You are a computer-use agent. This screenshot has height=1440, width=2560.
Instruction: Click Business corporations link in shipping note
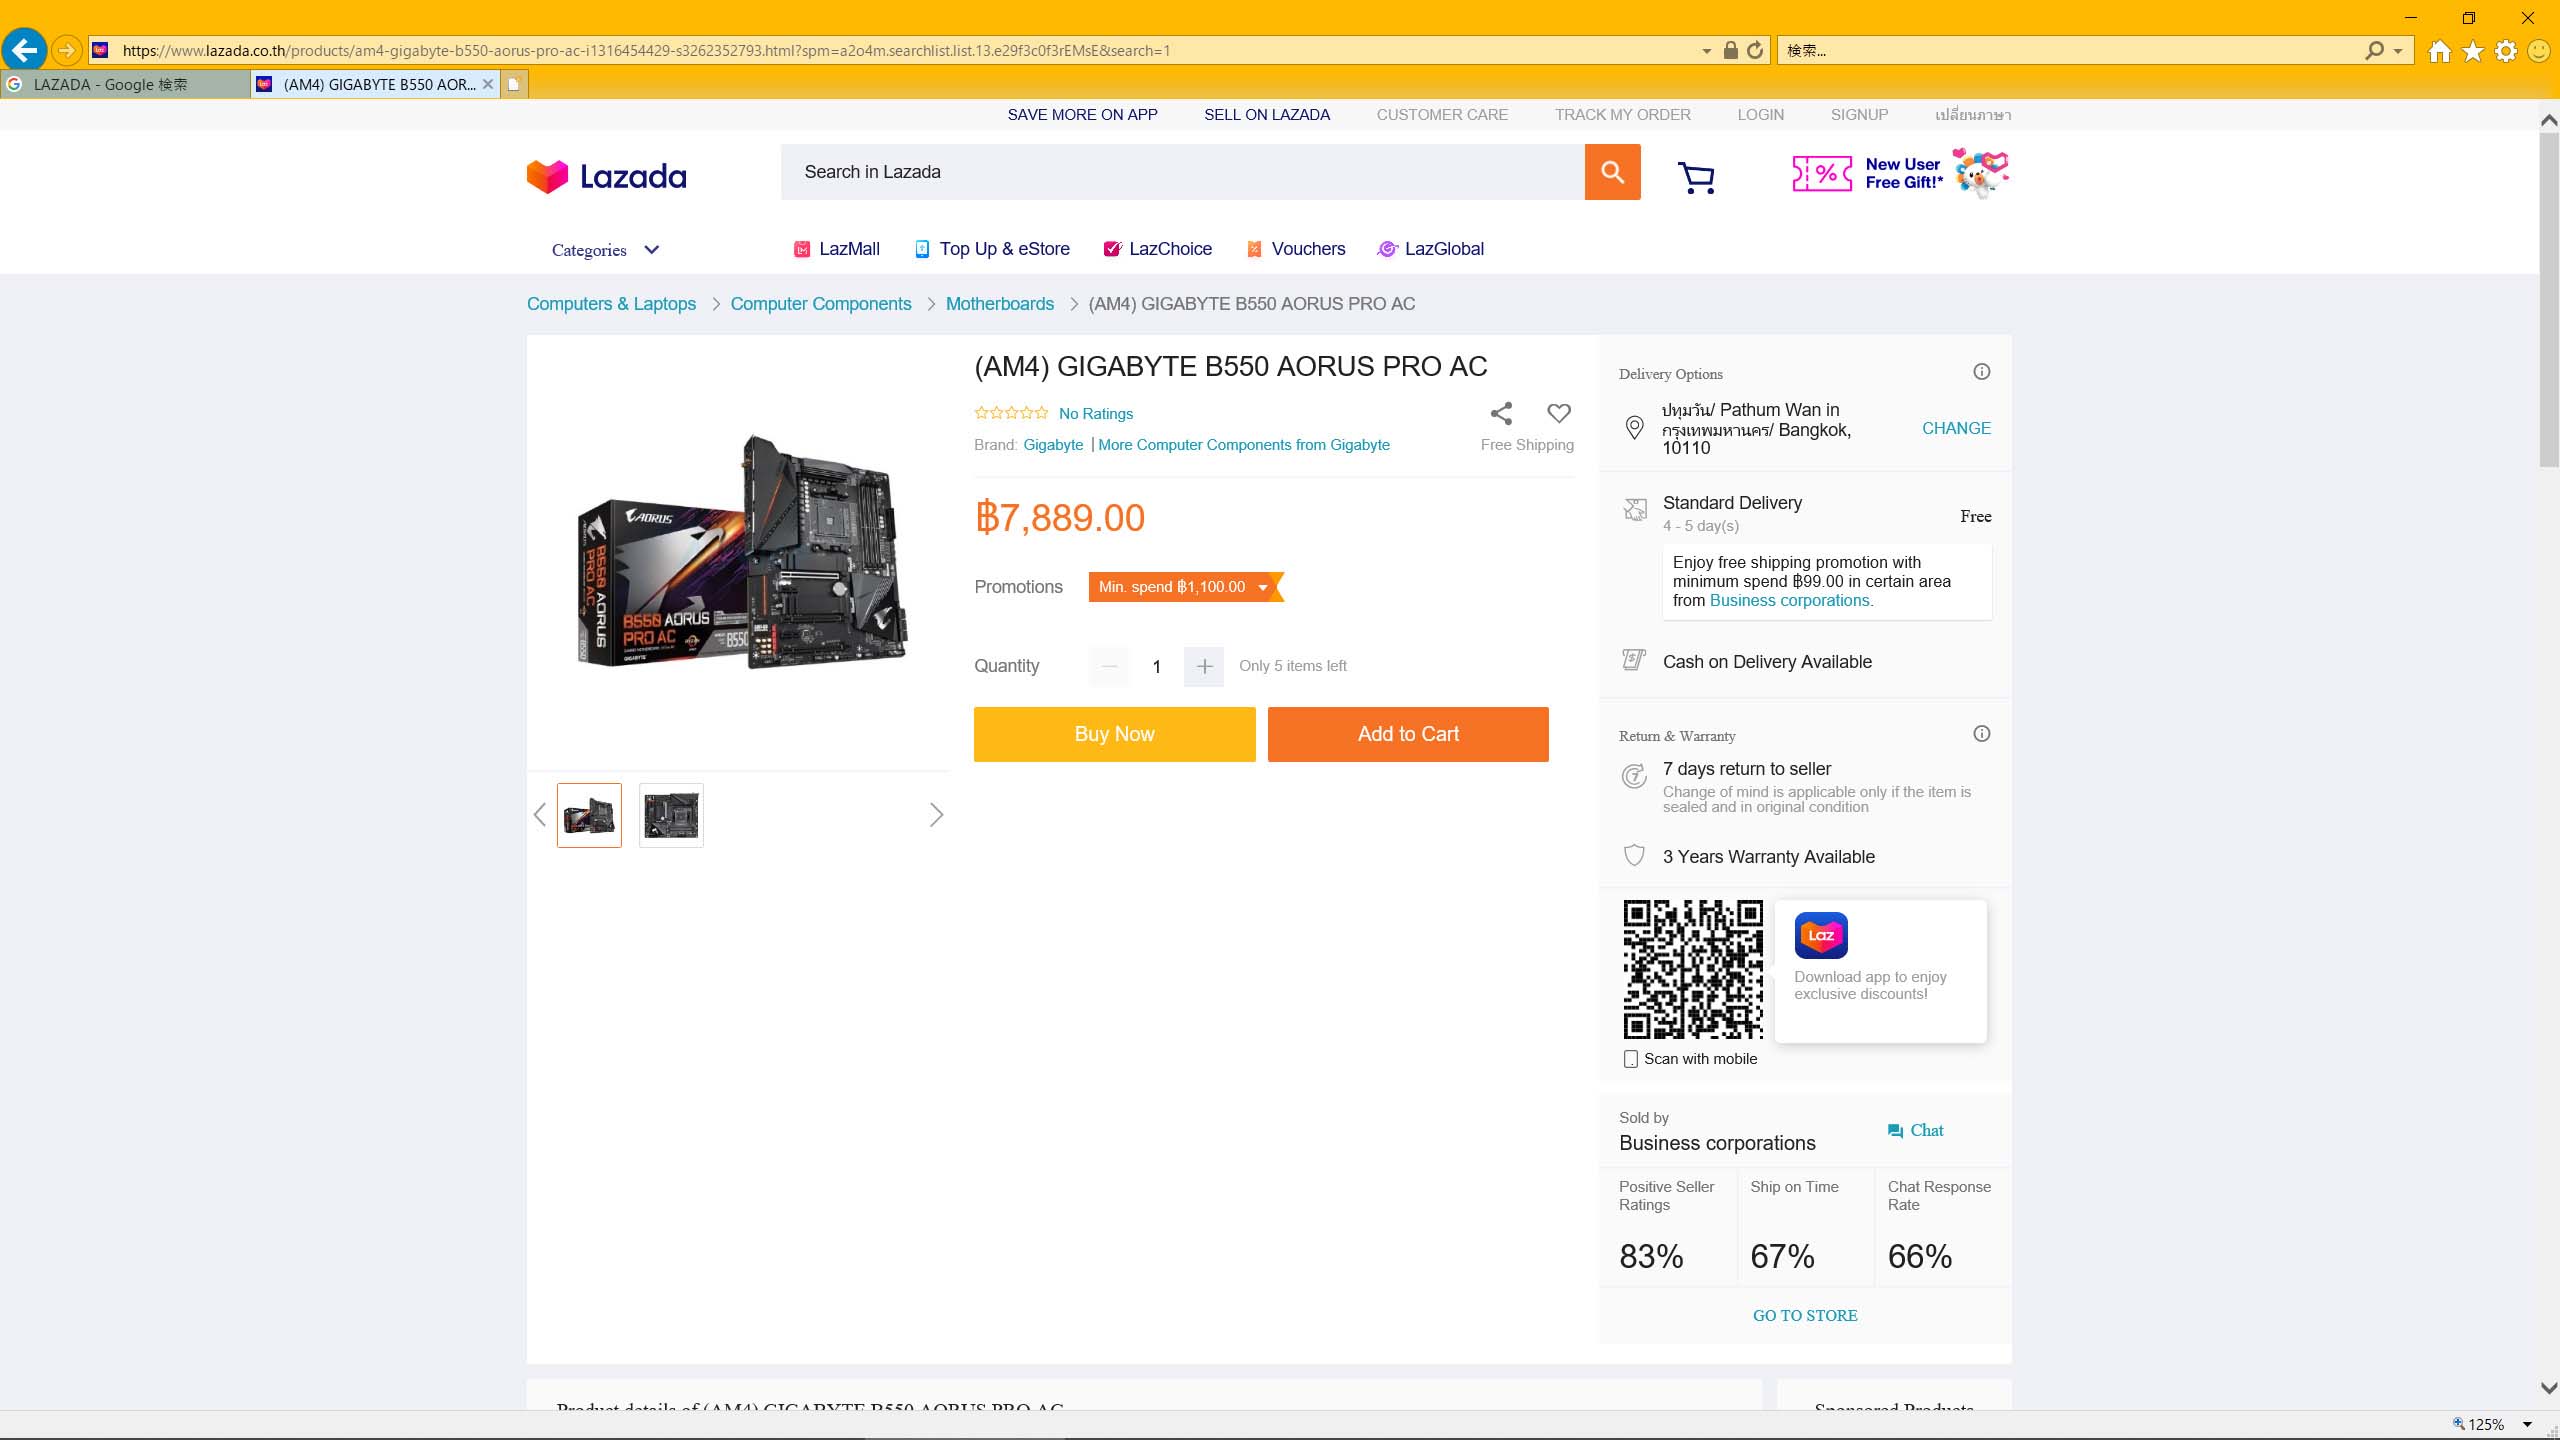[x=1789, y=601]
